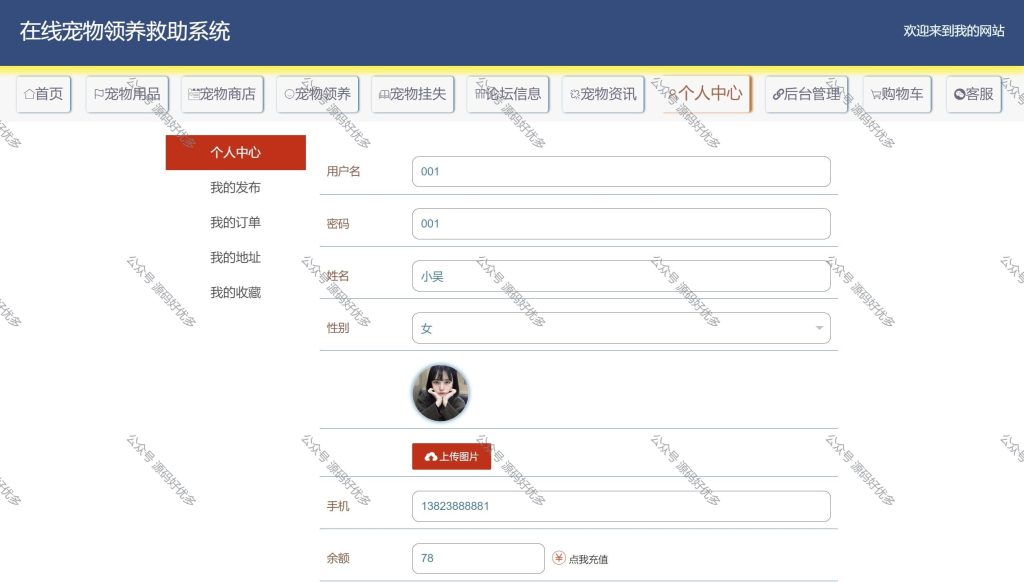Open 我的收藏 in sidebar

coord(236,292)
